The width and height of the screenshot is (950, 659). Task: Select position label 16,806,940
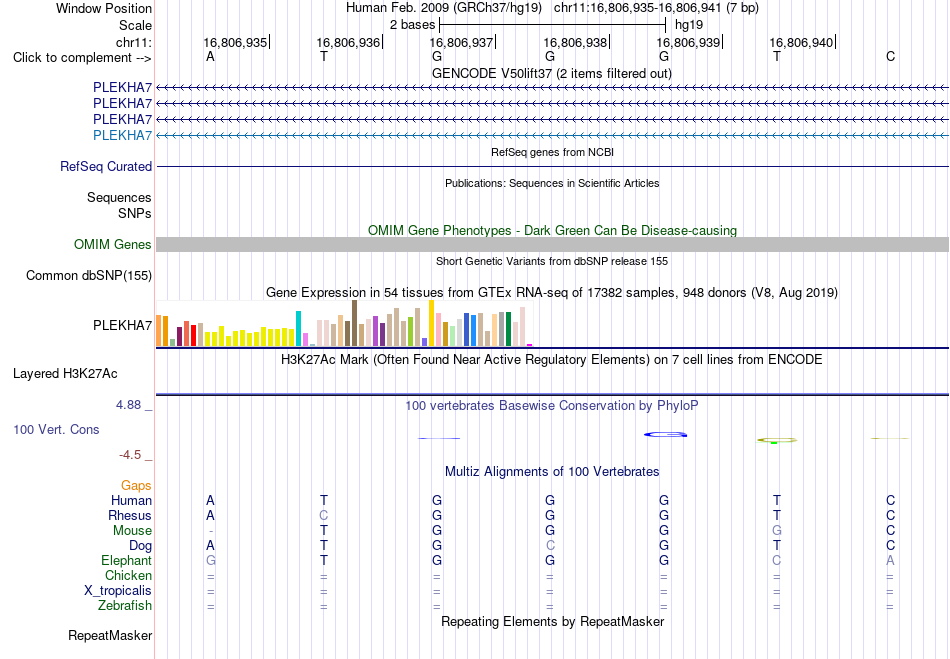click(802, 42)
